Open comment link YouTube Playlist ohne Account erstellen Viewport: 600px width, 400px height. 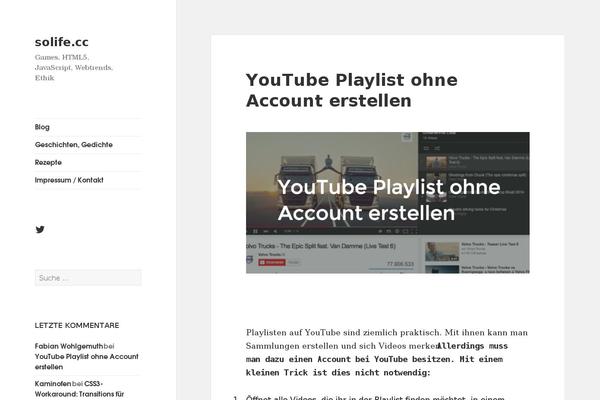coord(86,362)
